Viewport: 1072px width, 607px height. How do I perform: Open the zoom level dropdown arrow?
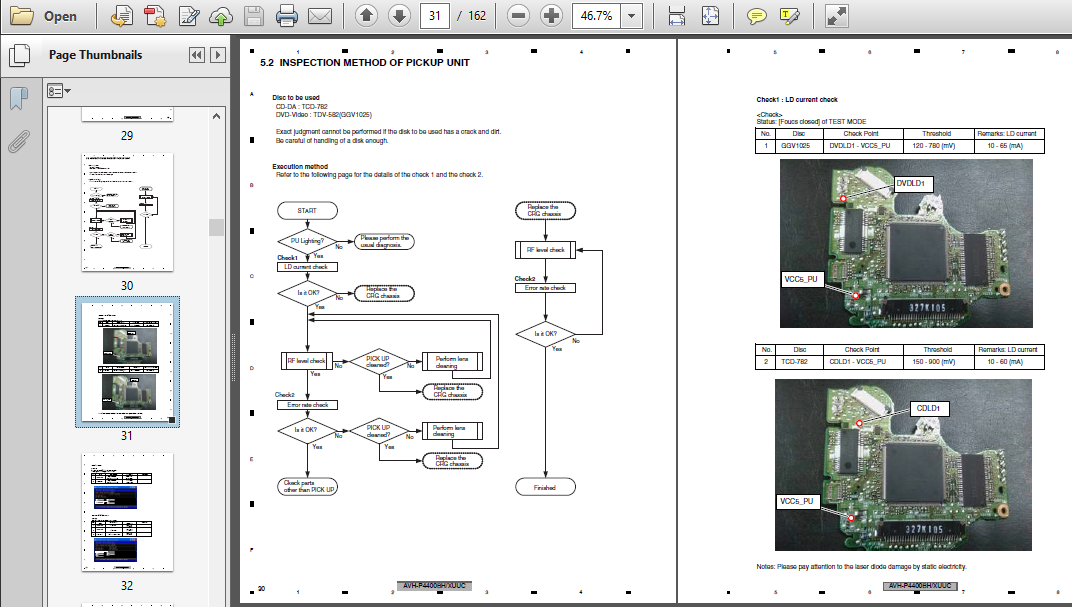point(632,16)
